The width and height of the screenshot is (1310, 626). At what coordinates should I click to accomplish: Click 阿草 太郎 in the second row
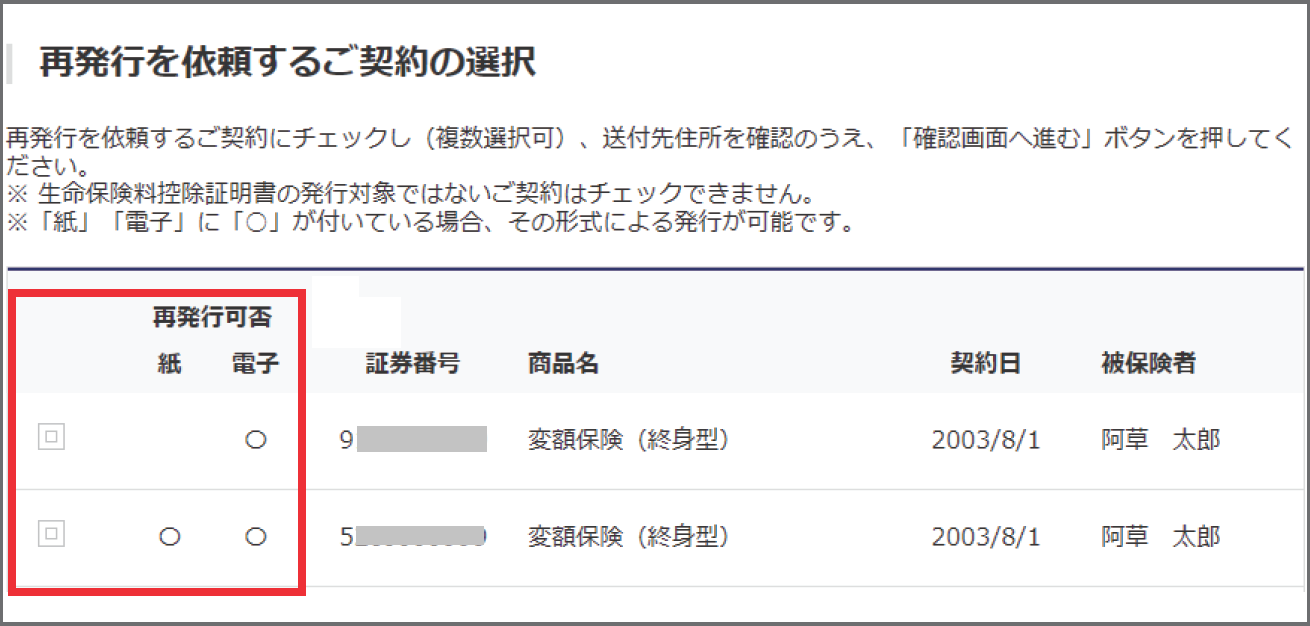tap(1161, 538)
